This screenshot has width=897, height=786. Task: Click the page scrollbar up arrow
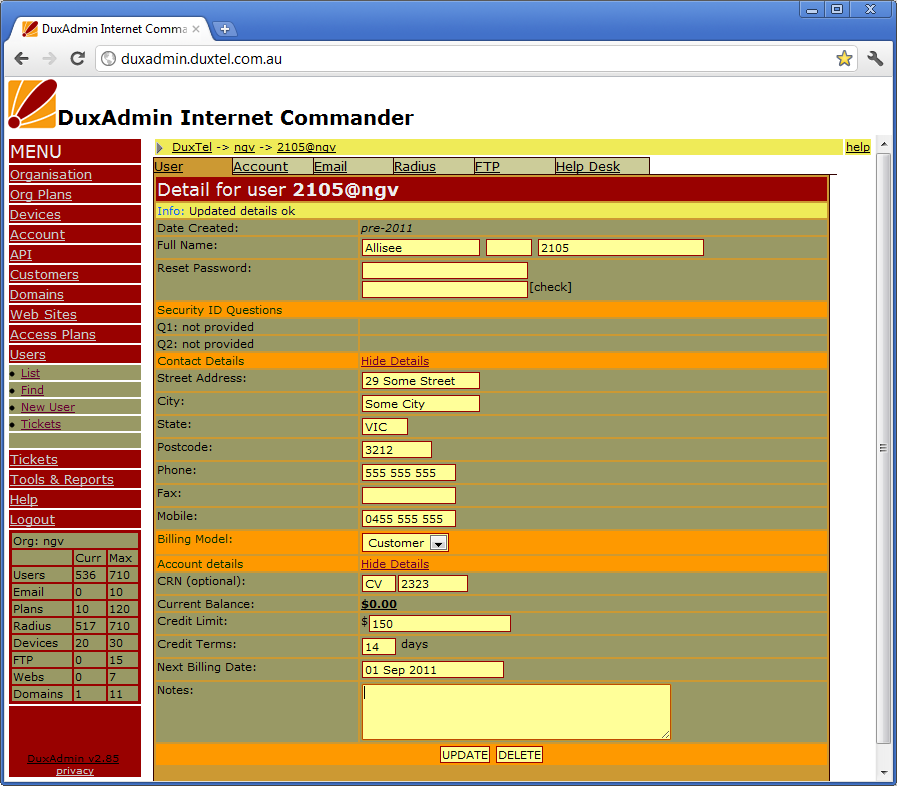pyautogui.click(x=884, y=145)
